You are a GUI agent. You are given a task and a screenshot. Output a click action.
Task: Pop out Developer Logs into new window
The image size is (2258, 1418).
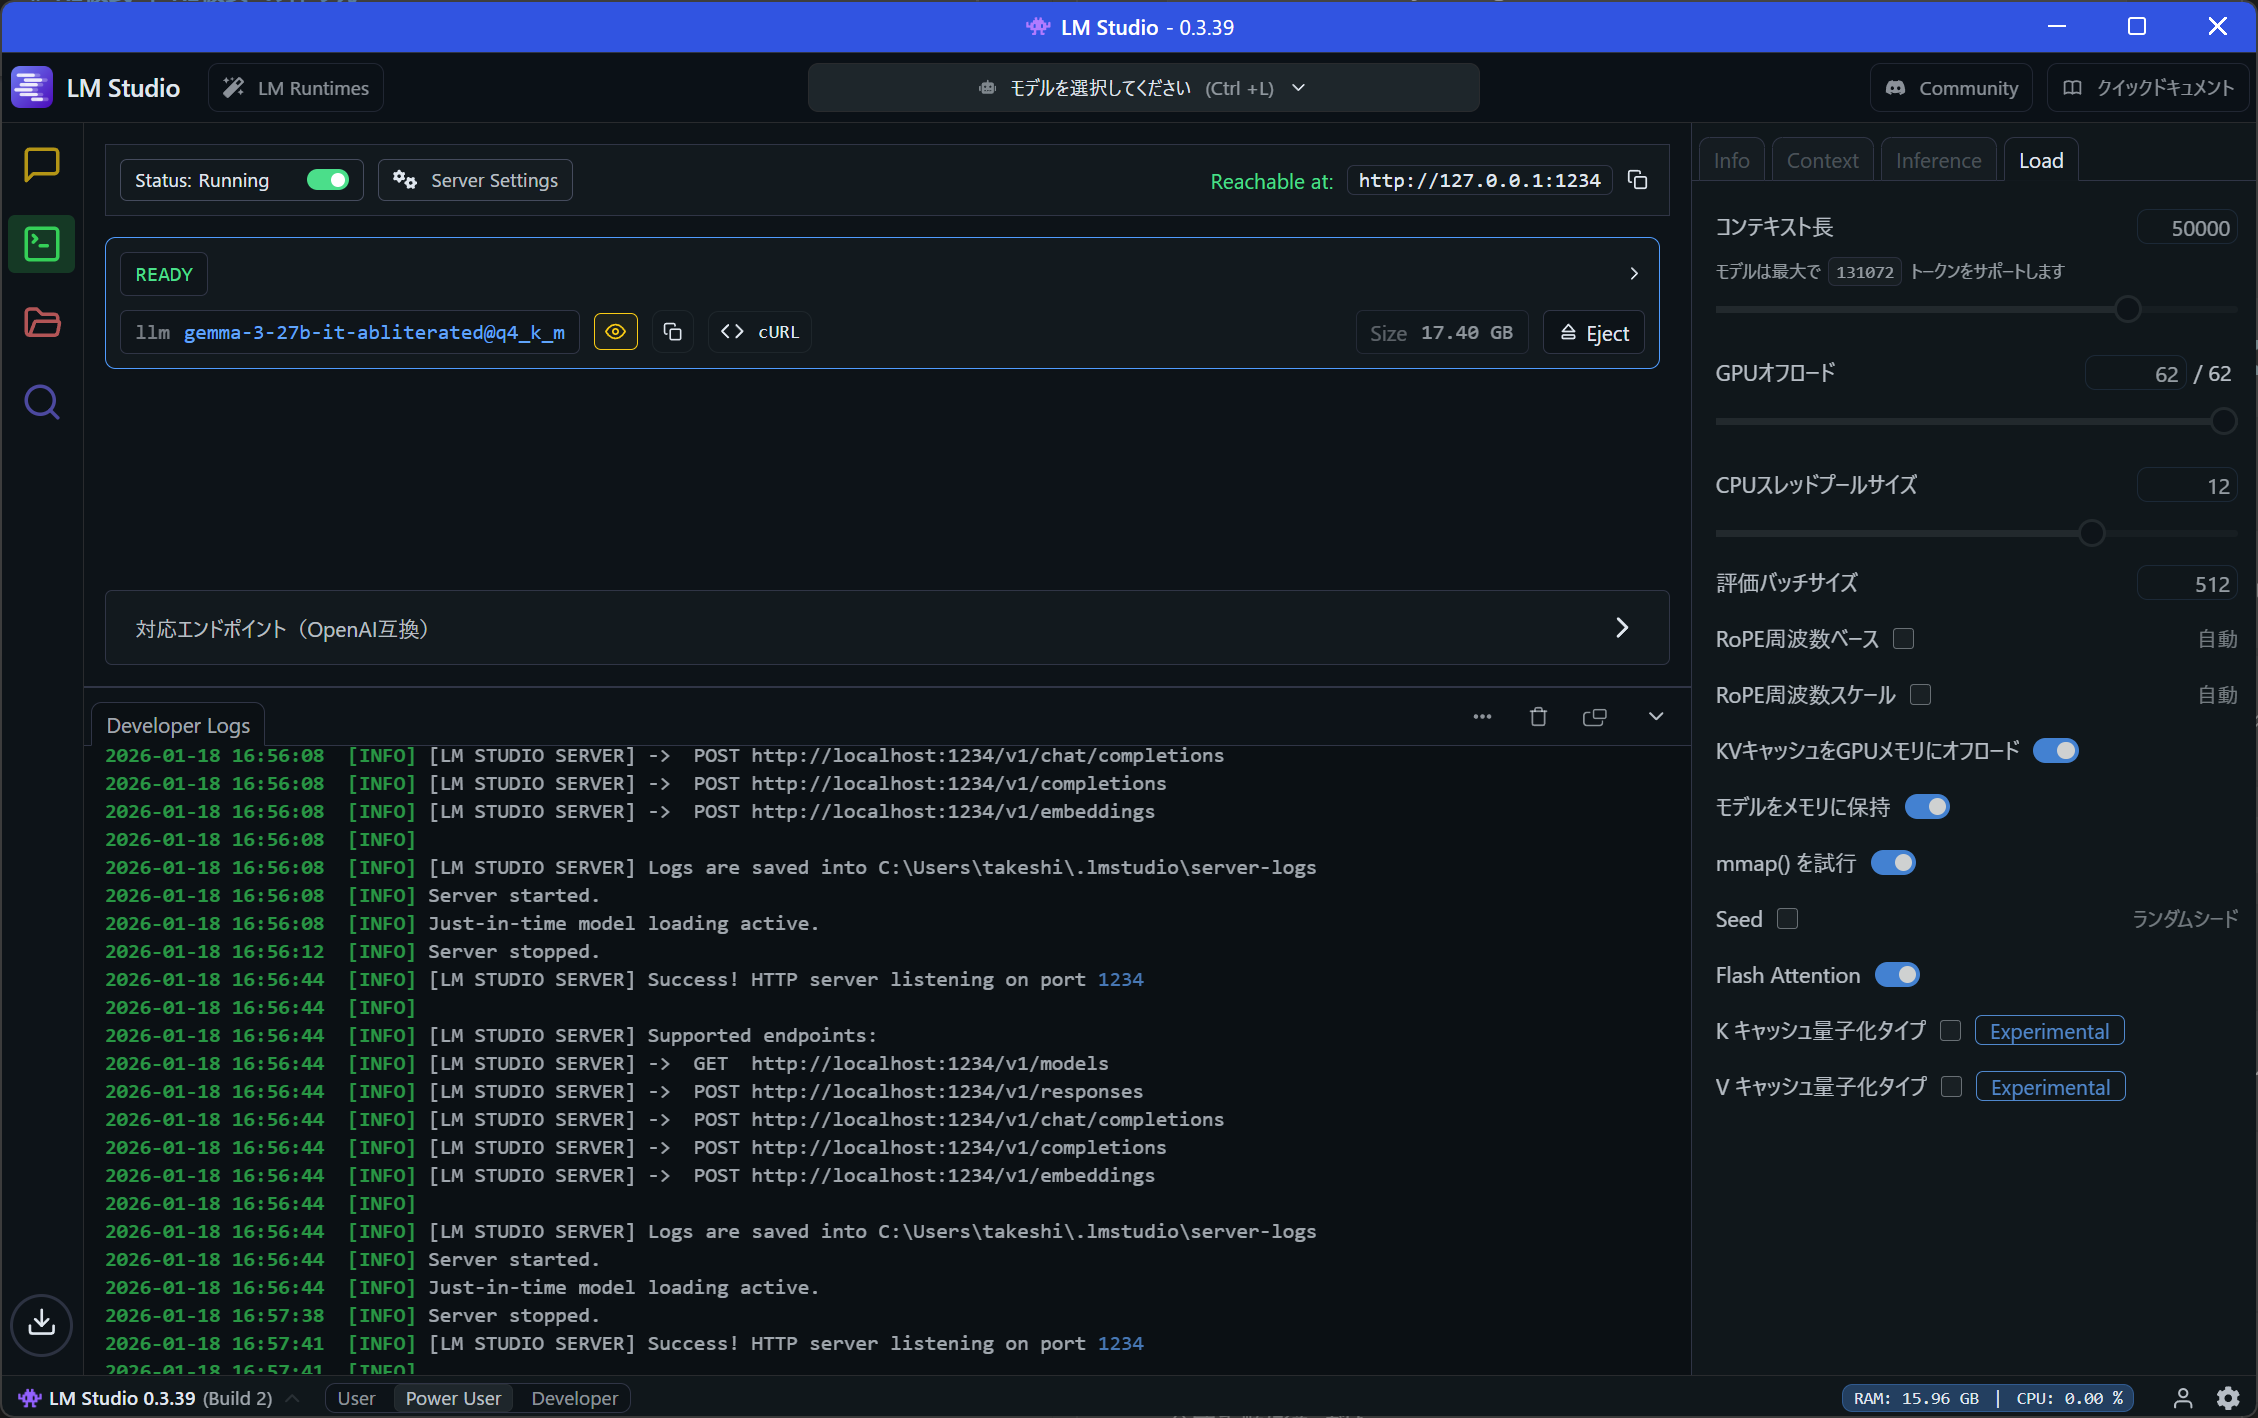click(1595, 716)
